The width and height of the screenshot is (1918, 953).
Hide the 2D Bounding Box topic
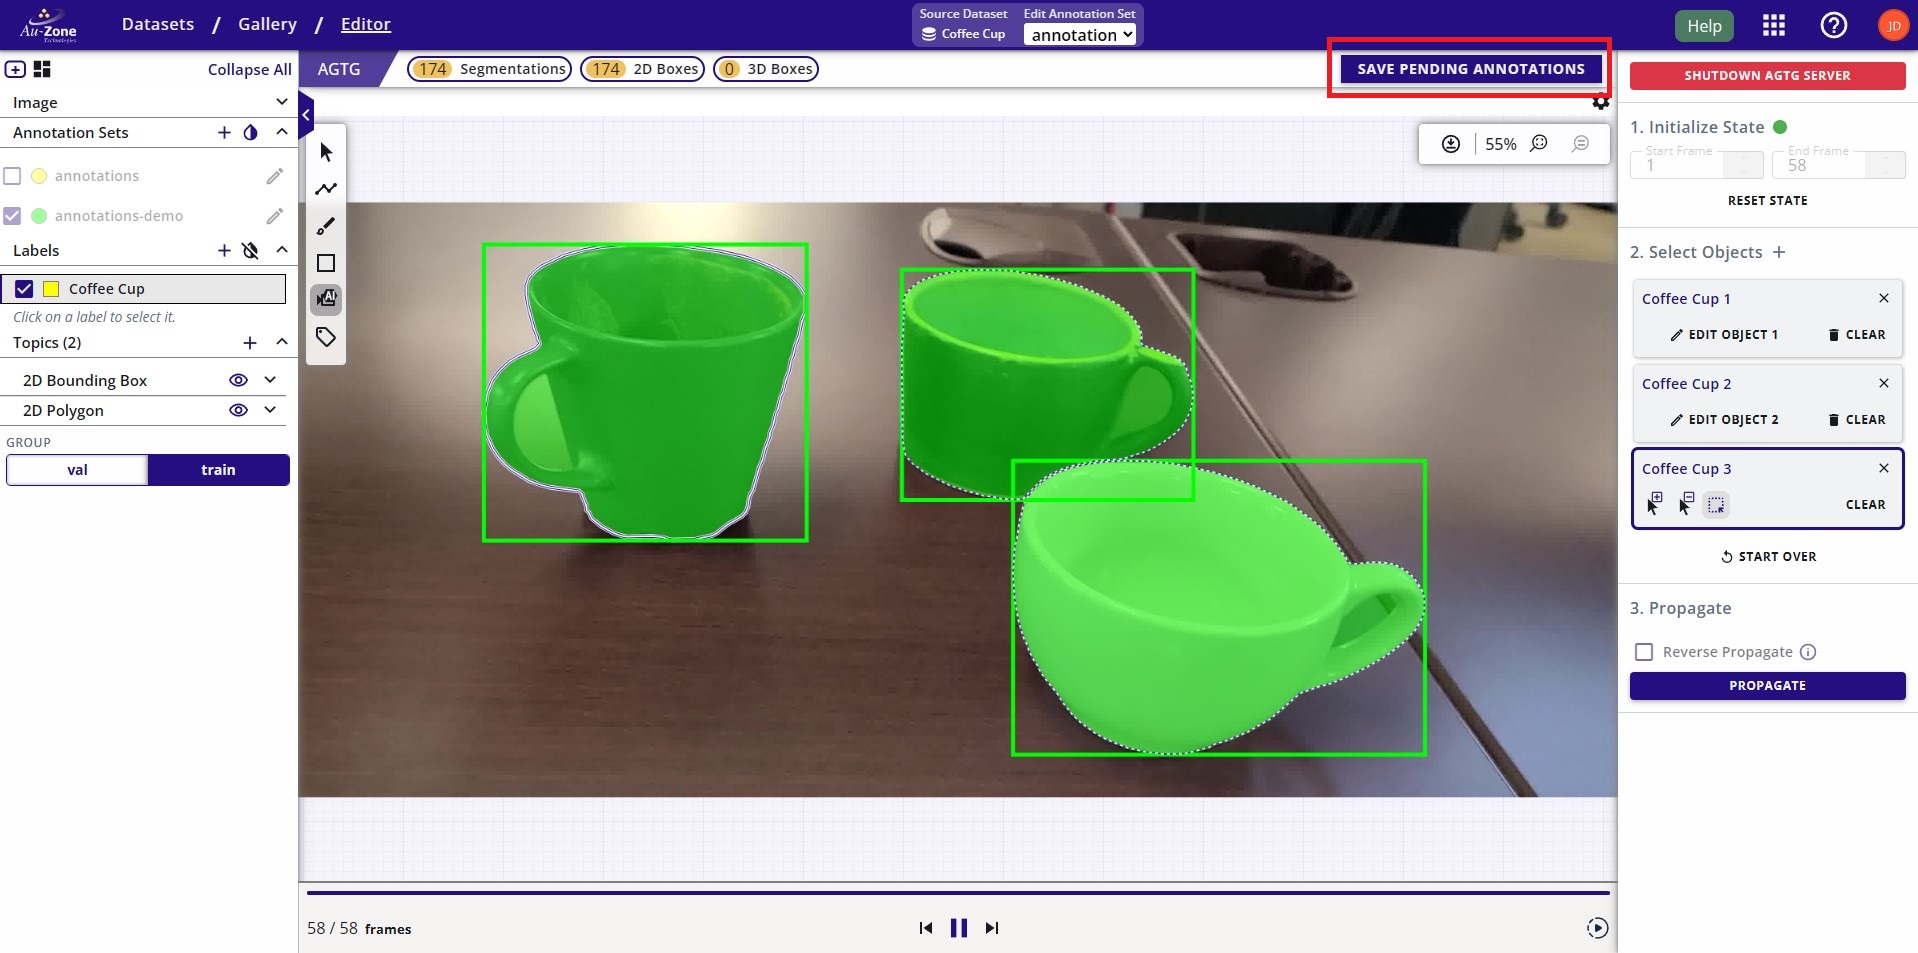(238, 380)
